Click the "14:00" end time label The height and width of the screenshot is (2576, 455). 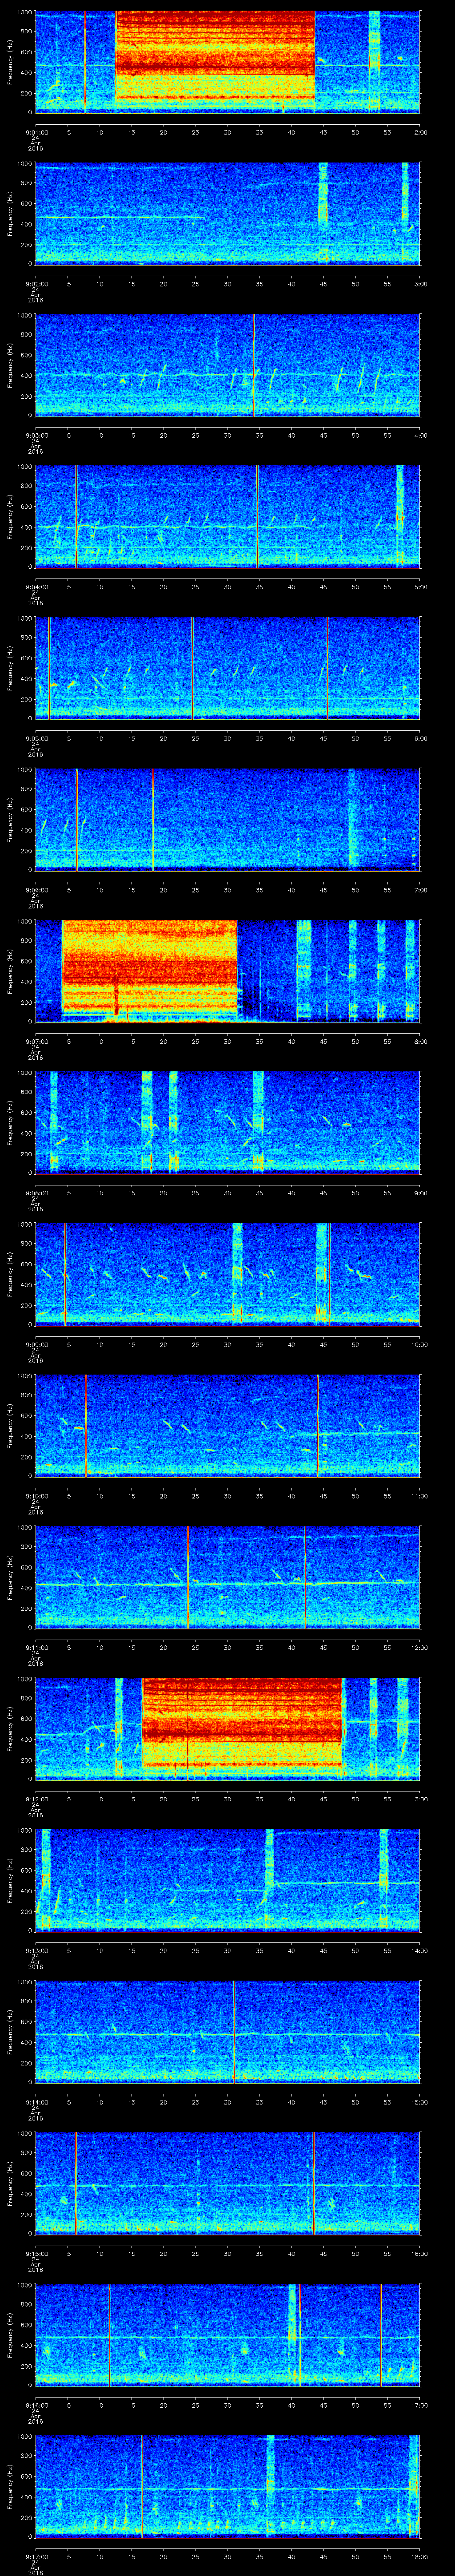pos(420,1950)
